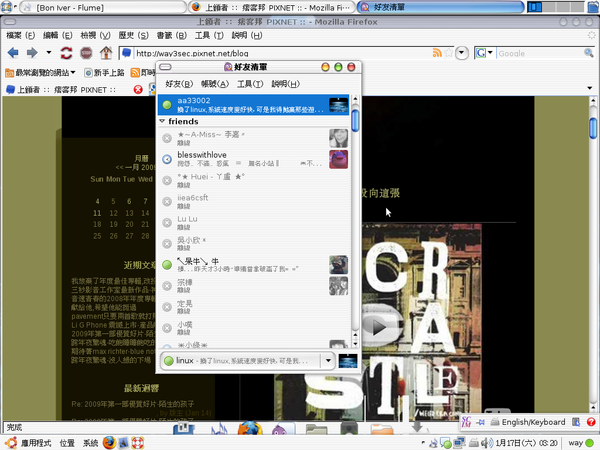The width and height of the screenshot is (600, 450).
Task: Click the Firefox Forward arrow button
Action: [x=32, y=53]
